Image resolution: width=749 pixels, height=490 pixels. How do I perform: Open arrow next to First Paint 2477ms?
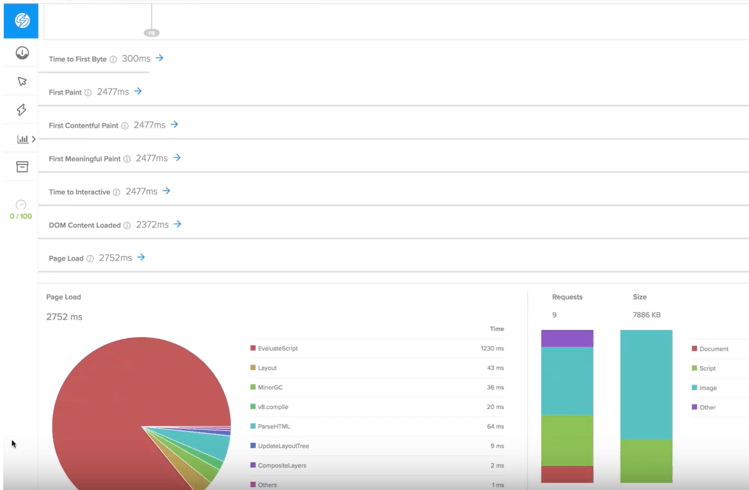coord(138,91)
